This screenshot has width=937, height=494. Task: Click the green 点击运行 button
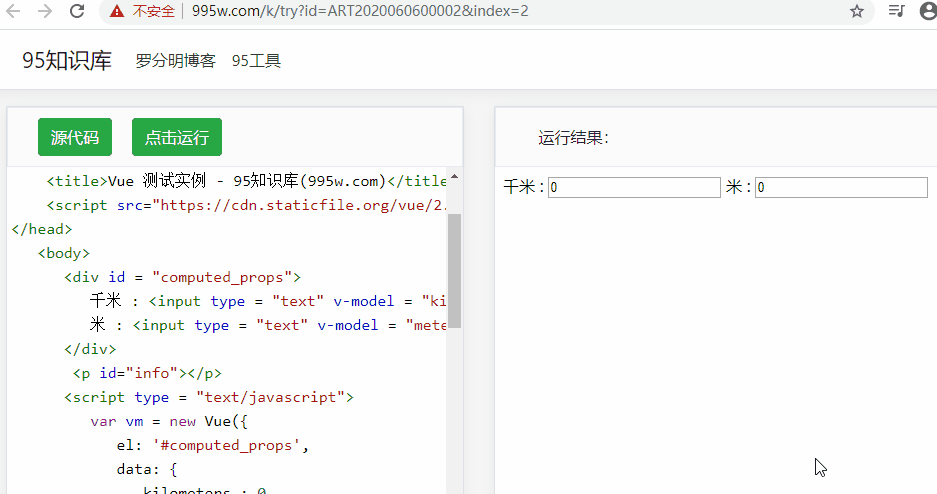(x=177, y=137)
